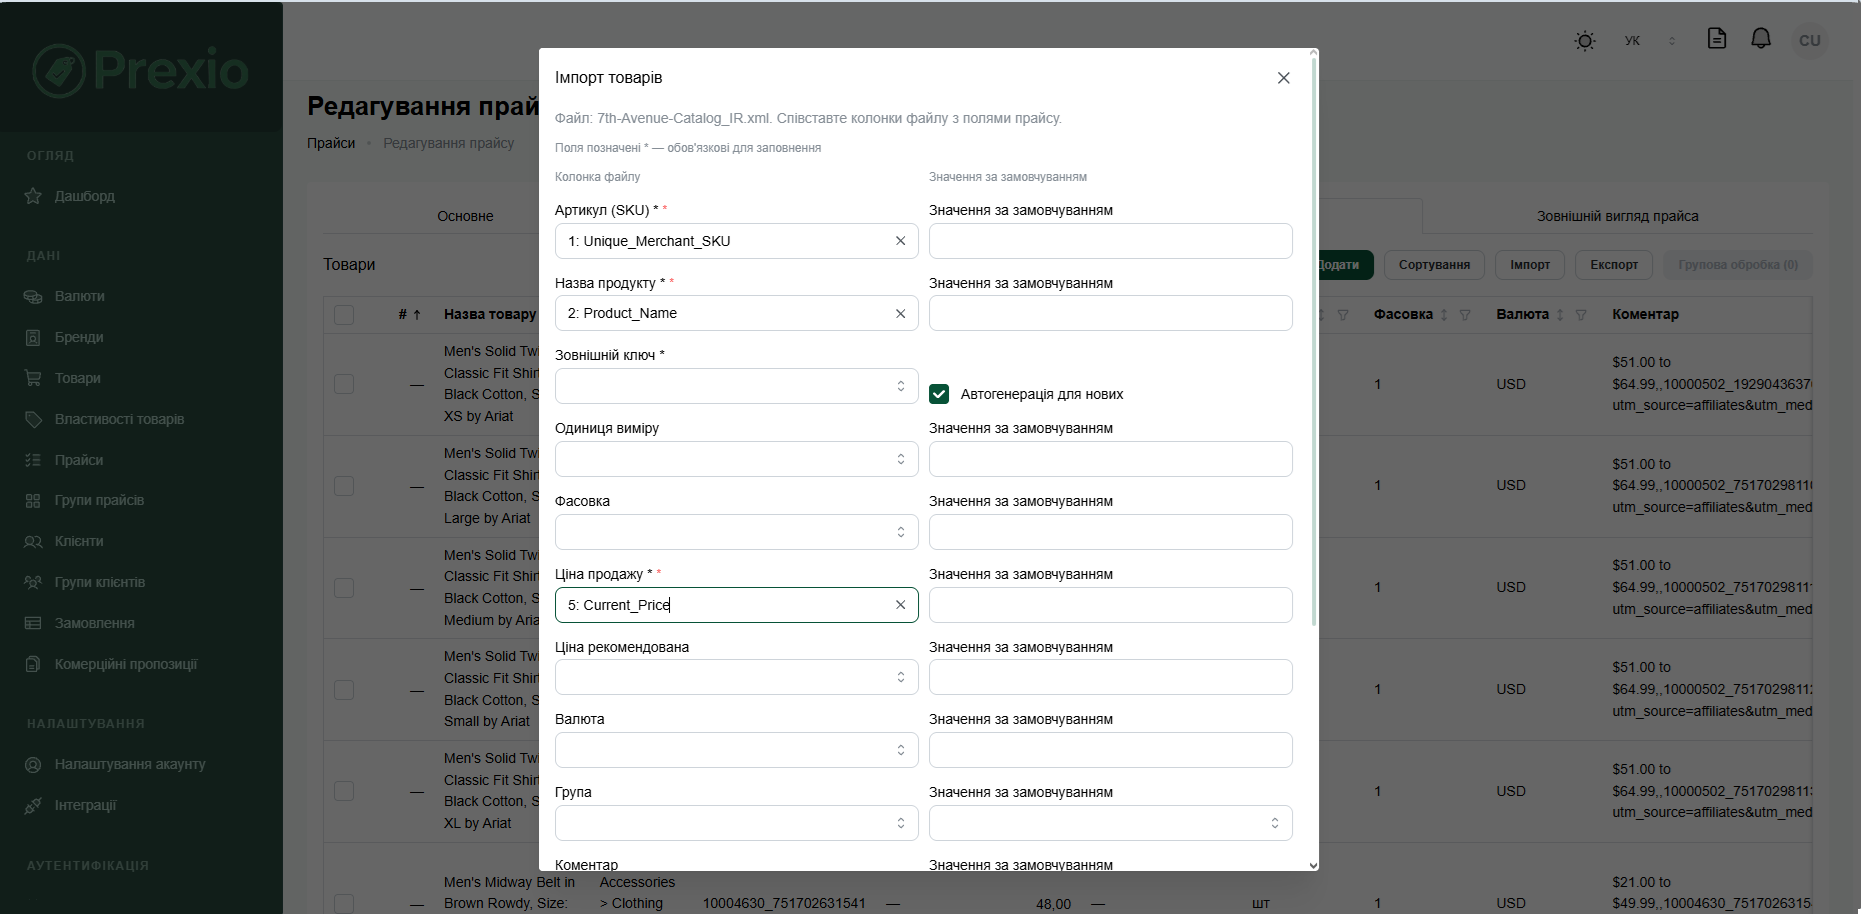Expand the Група column dropdown
1861x914 pixels.
(x=736, y=823)
